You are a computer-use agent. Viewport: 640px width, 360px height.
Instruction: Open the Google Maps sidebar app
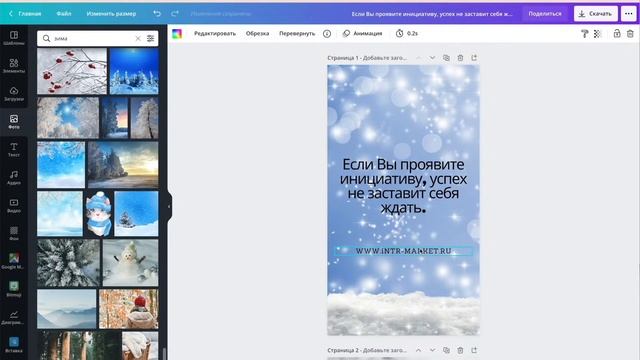coord(13,261)
